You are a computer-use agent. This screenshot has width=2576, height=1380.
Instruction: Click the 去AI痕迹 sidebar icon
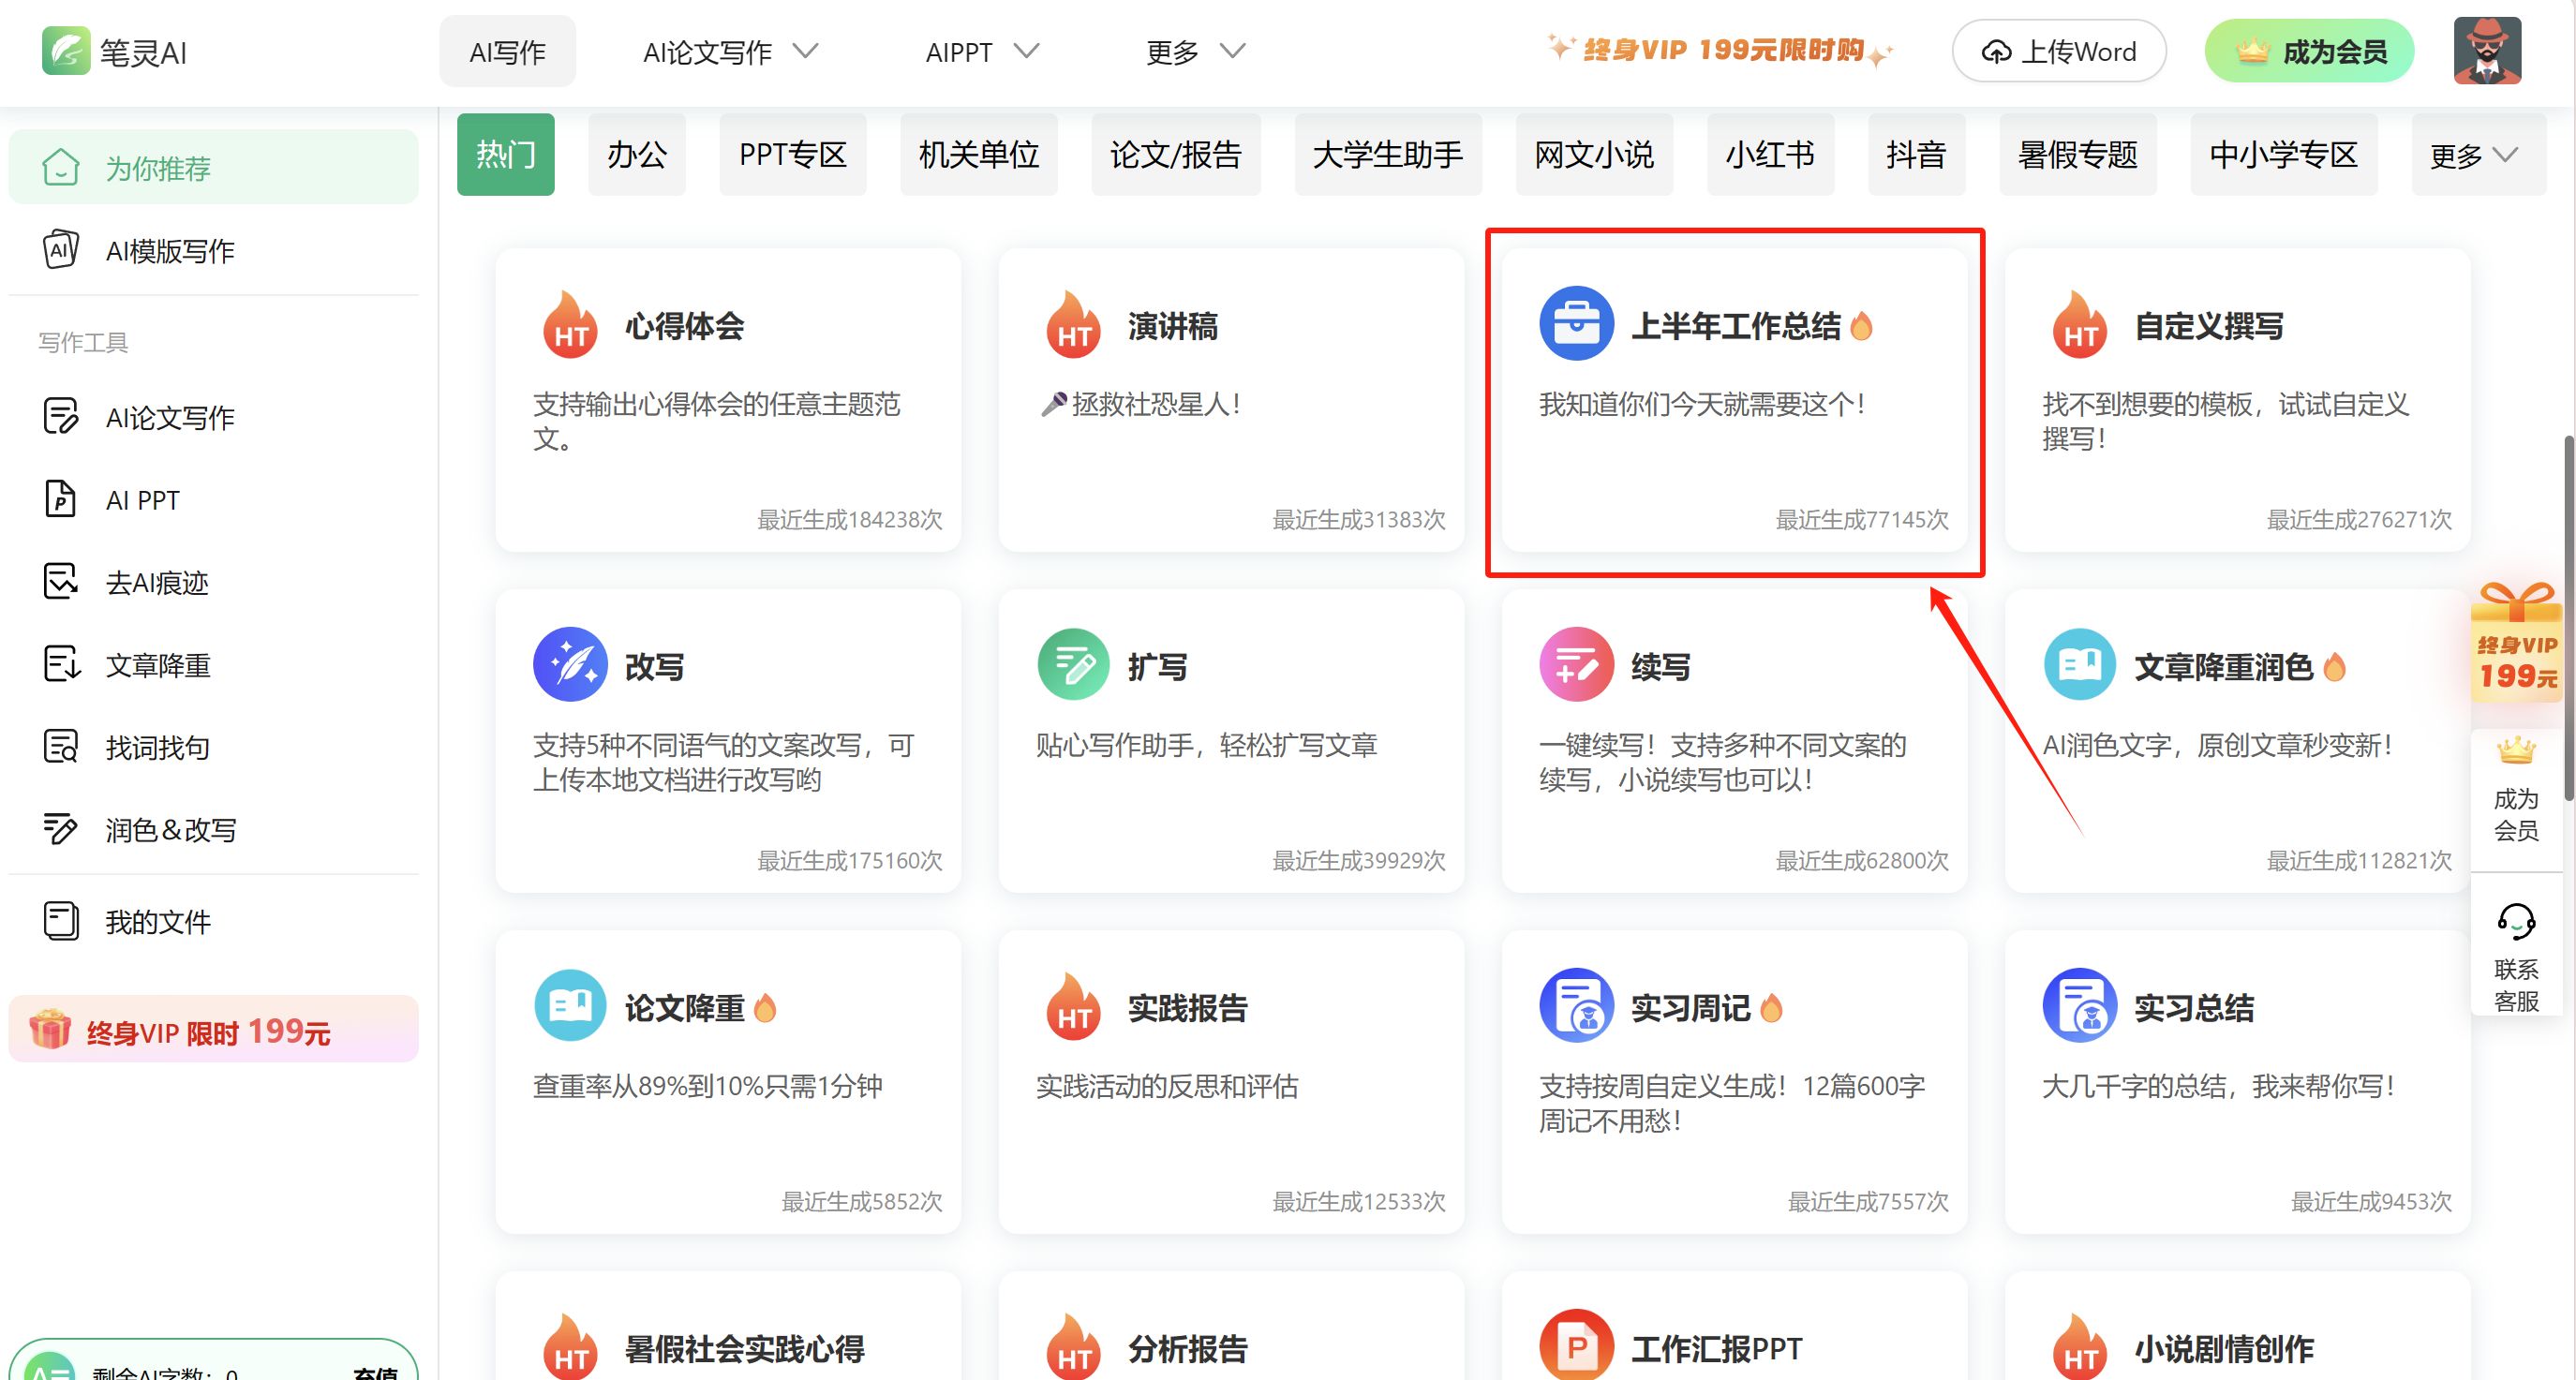(60, 581)
